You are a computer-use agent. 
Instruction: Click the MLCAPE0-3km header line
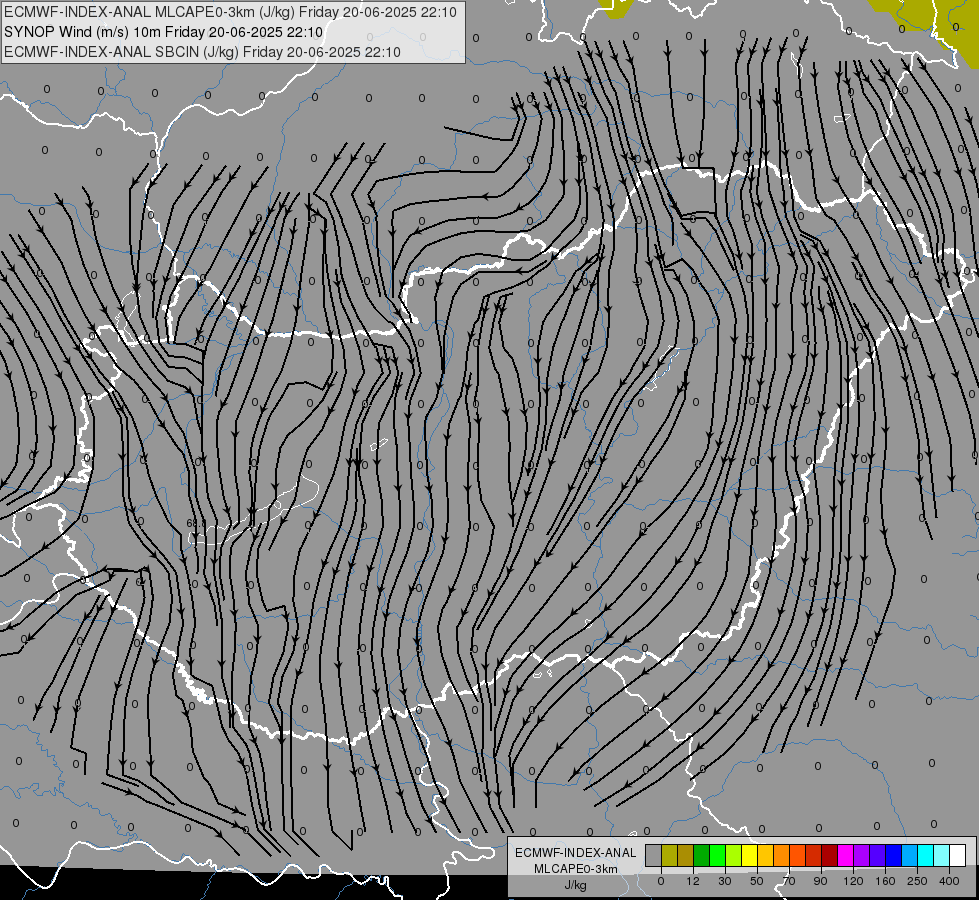click(230, 12)
